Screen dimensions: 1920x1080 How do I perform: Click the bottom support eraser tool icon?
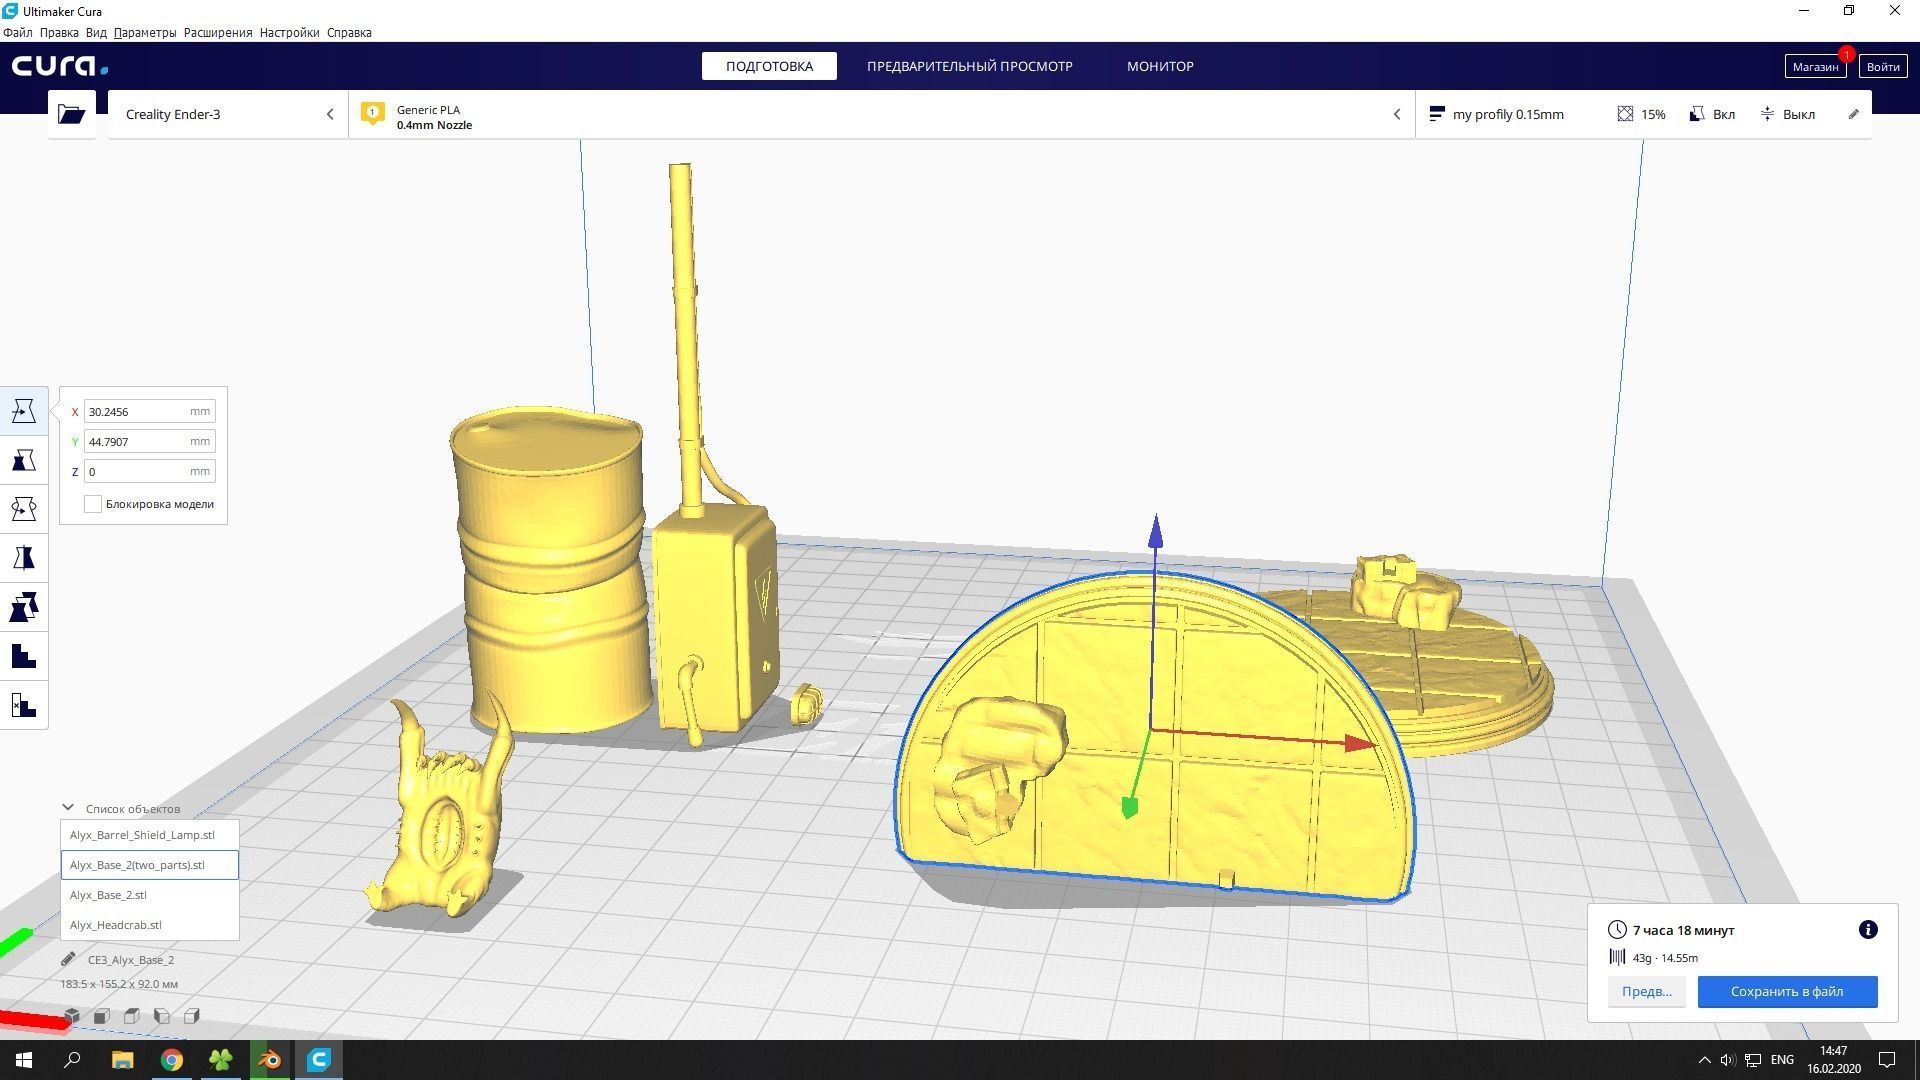[24, 706]
